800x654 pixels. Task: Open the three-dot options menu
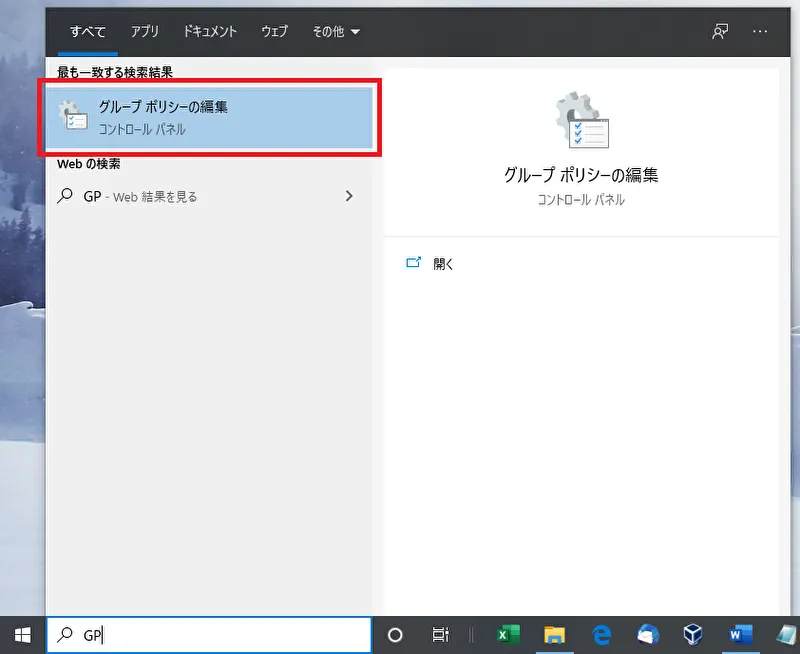760,32
